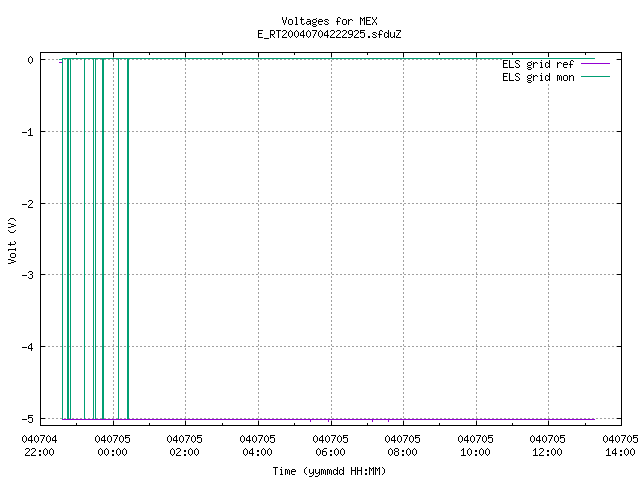This screenshot has height=480, width=640.
Task: Click the y-axis tick label -2
Action: [28, 204]
